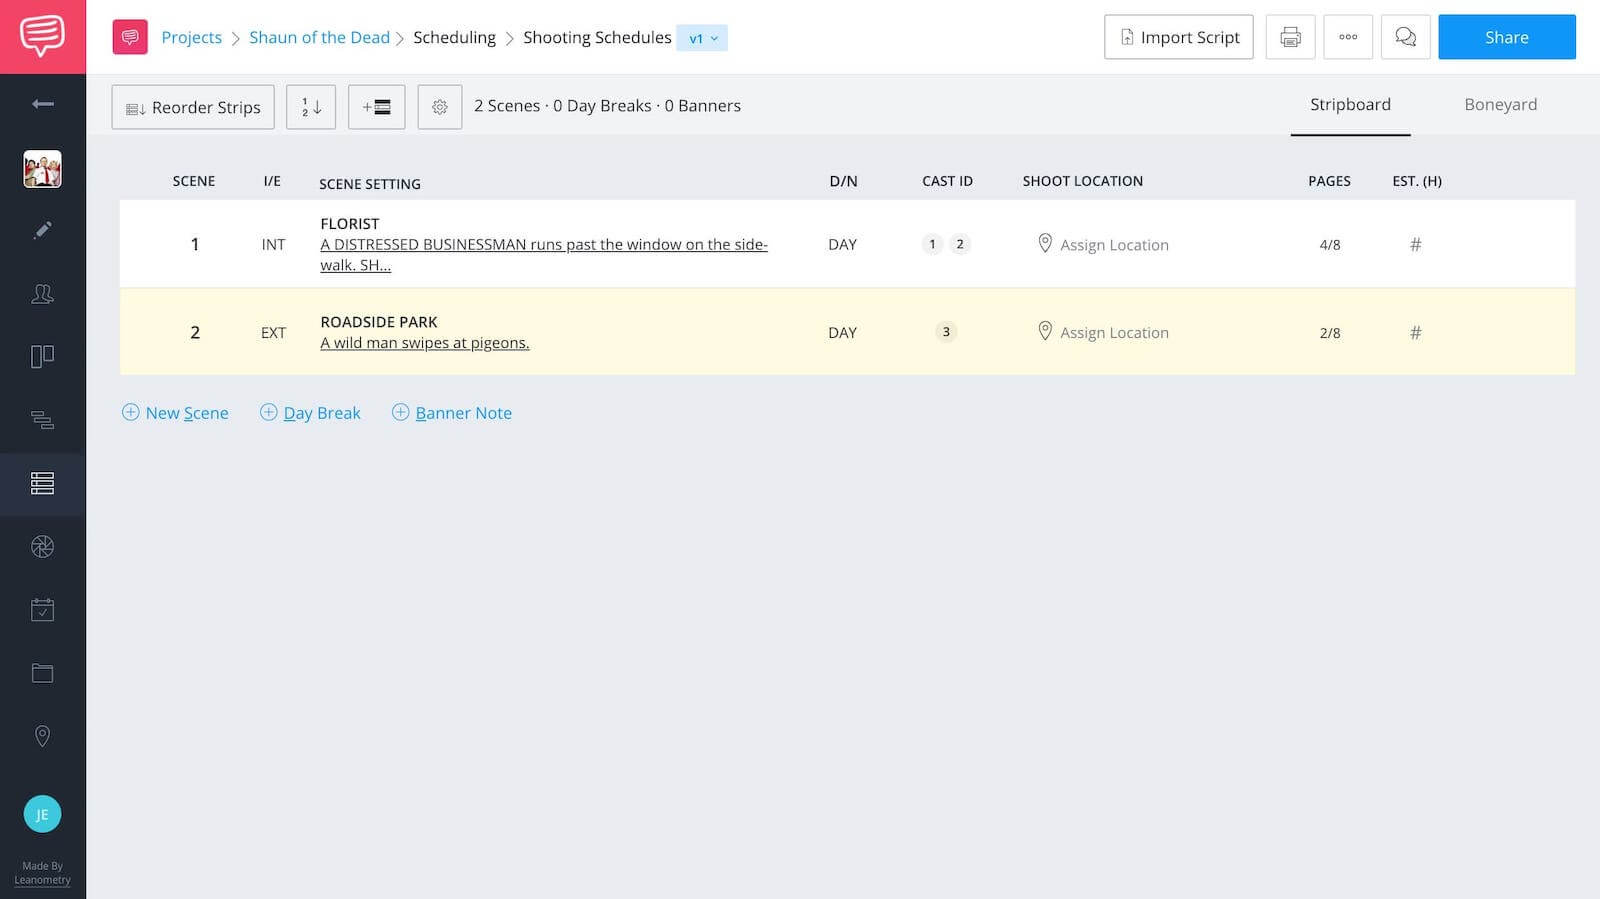Click cast ID badge 2 in the FLORIST row

pos(960,244)
